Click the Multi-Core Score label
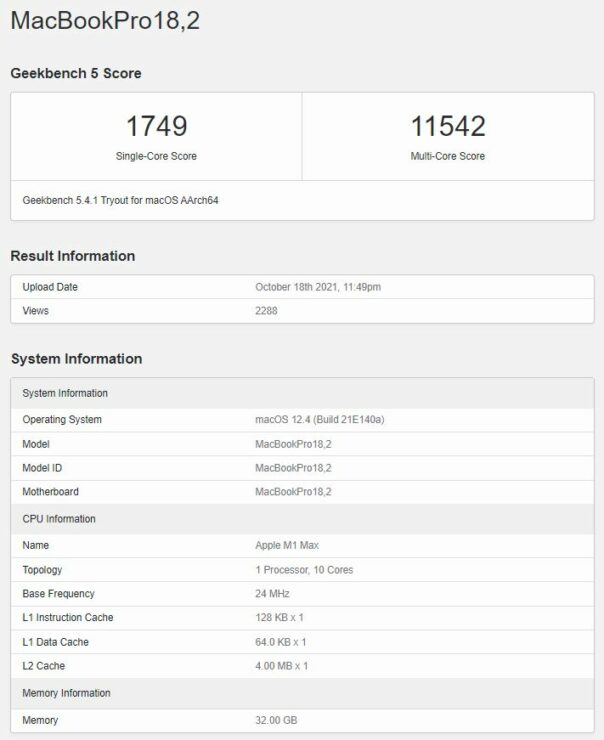604x740 pixels. pyautogui.click(x=448, y=156)
